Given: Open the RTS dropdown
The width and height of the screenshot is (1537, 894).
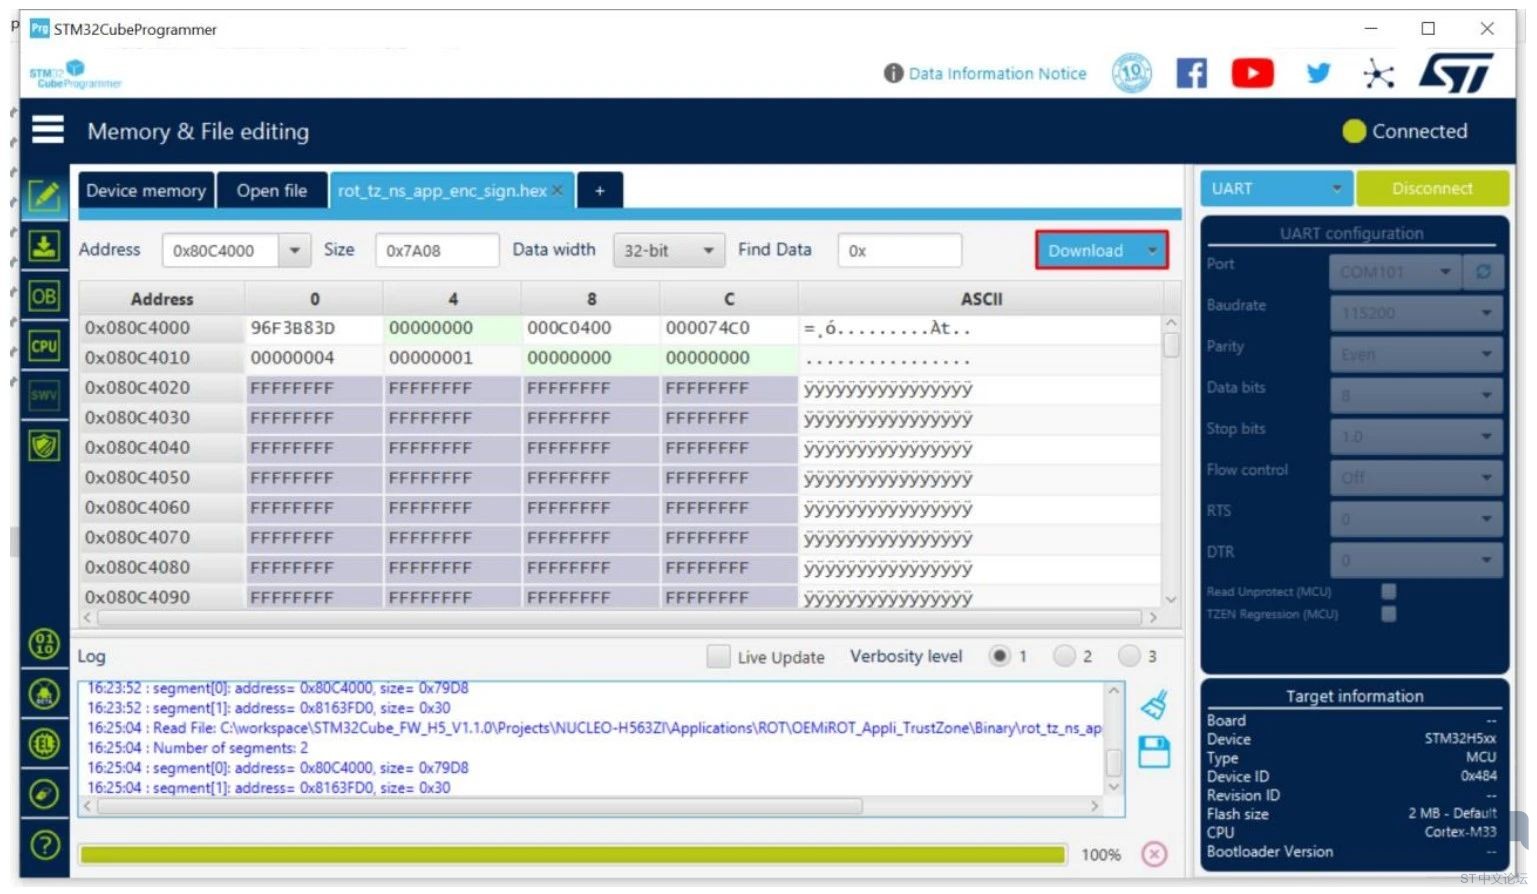Looking at the screenshot, I should (x=1416, y=518).
